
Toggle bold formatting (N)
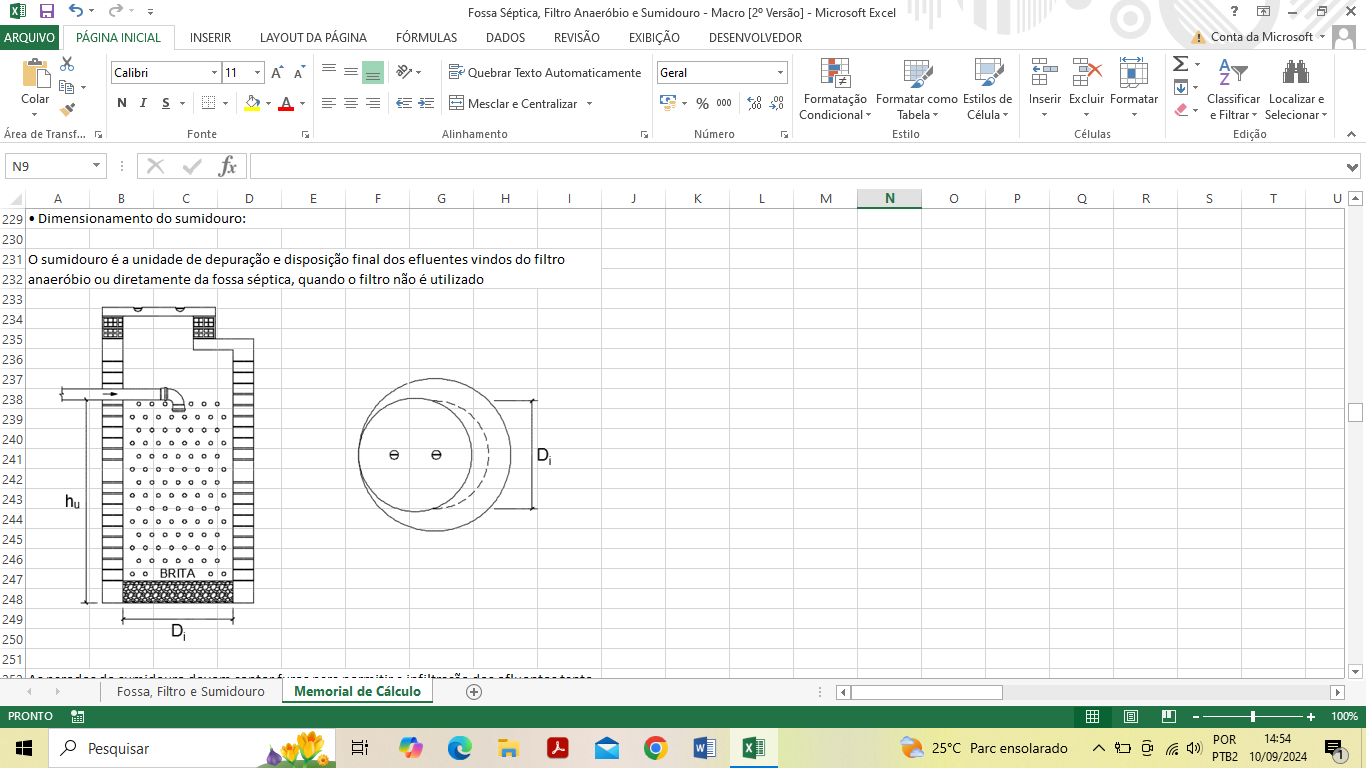pos(121,103)
